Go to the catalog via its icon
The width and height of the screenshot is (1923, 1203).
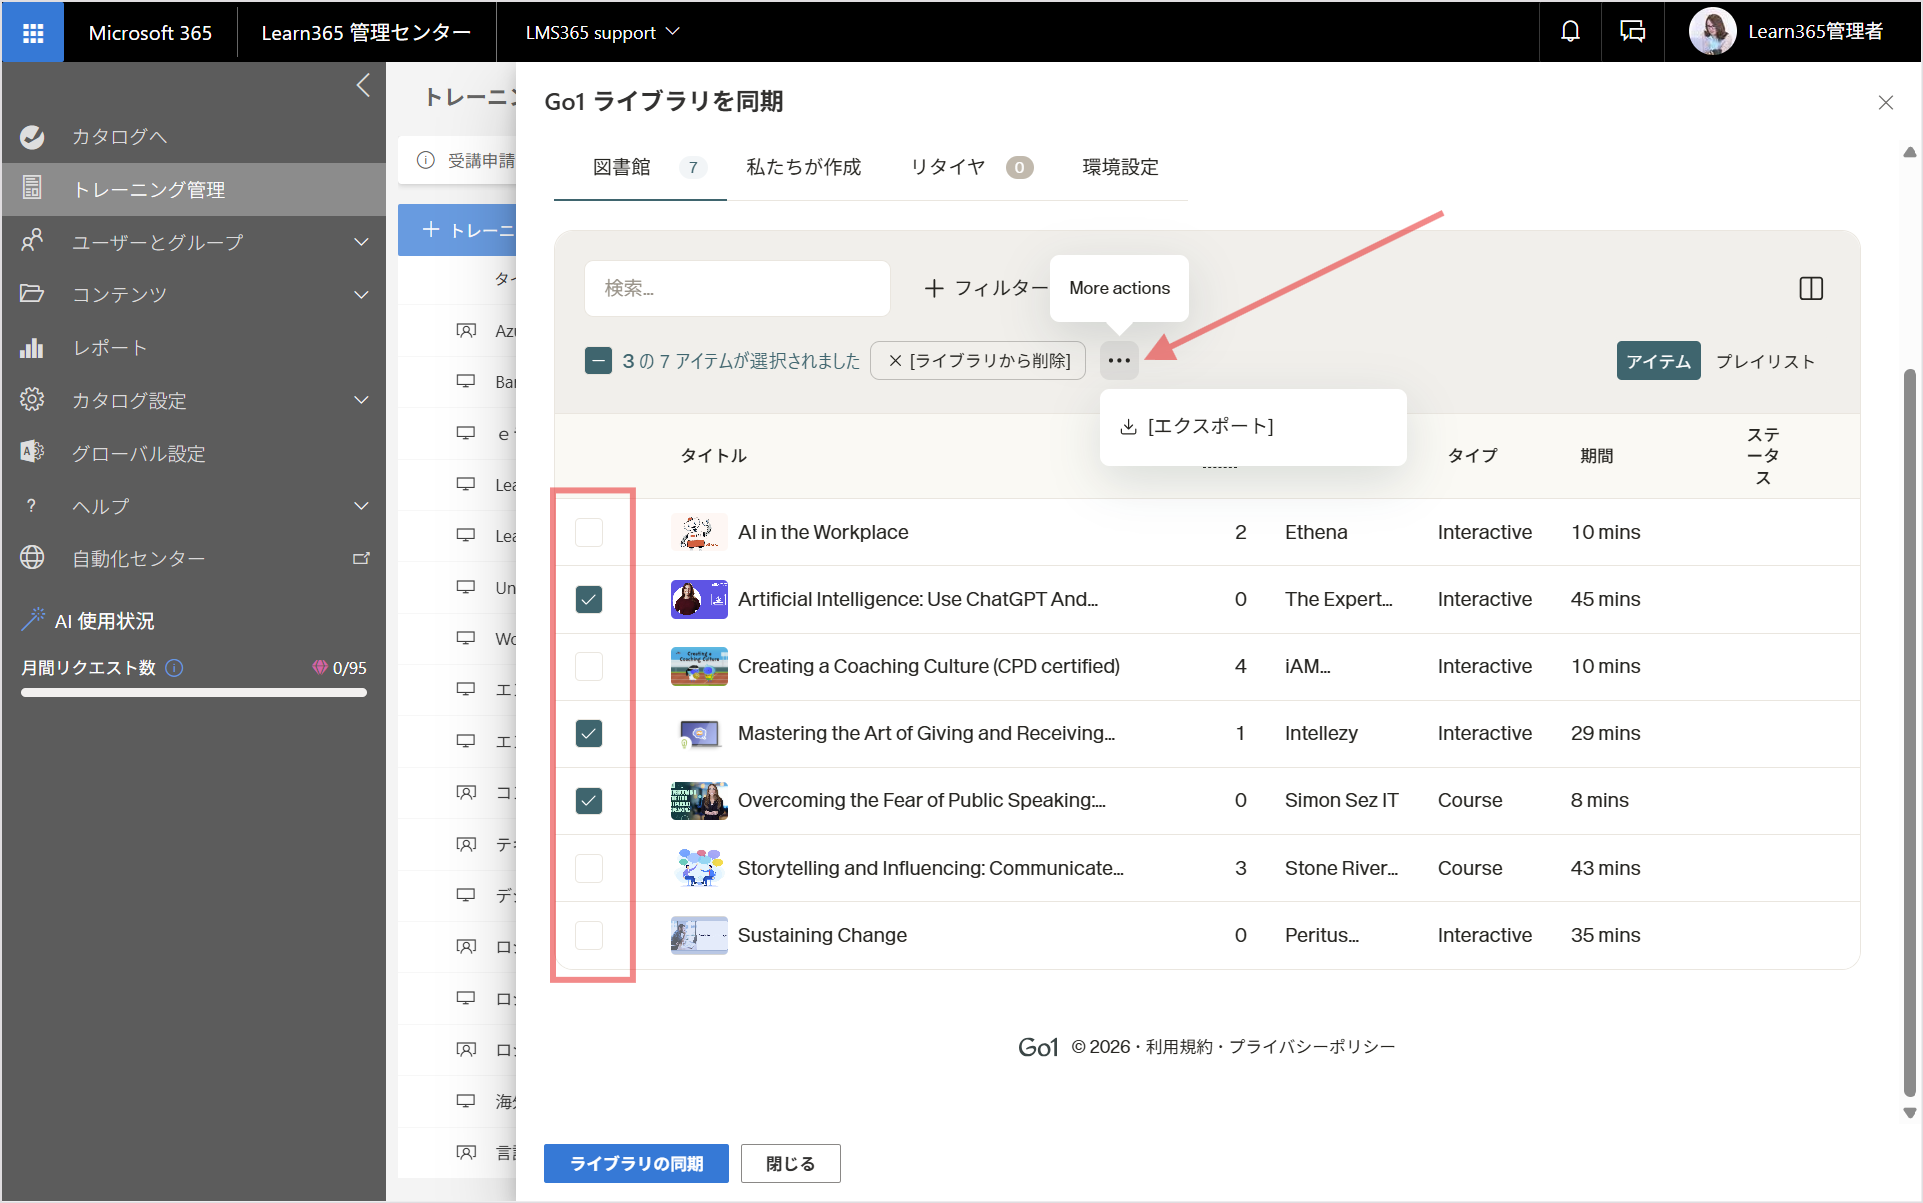32,136
